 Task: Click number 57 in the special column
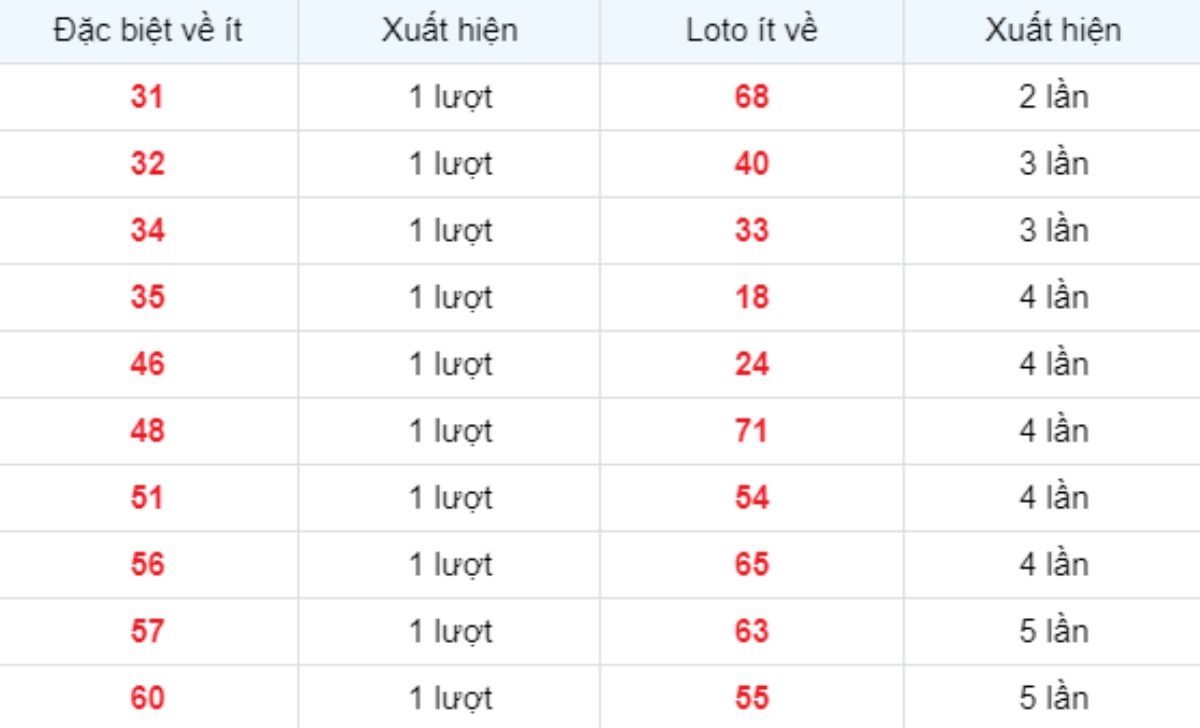point(147,632)
